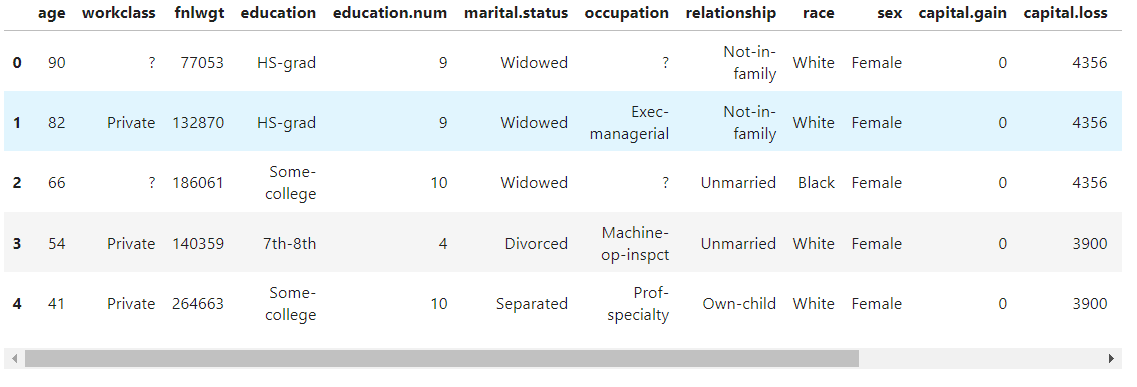Click the empty scrollbar track right of the thumb
Screen dimensions: 1137x387
point(980,358)
